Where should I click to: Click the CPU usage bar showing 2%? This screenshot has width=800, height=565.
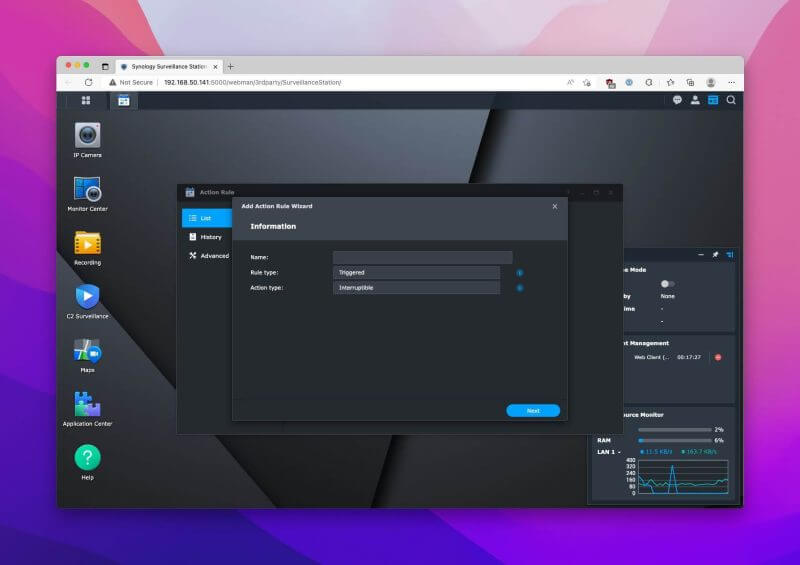point(674,430)
